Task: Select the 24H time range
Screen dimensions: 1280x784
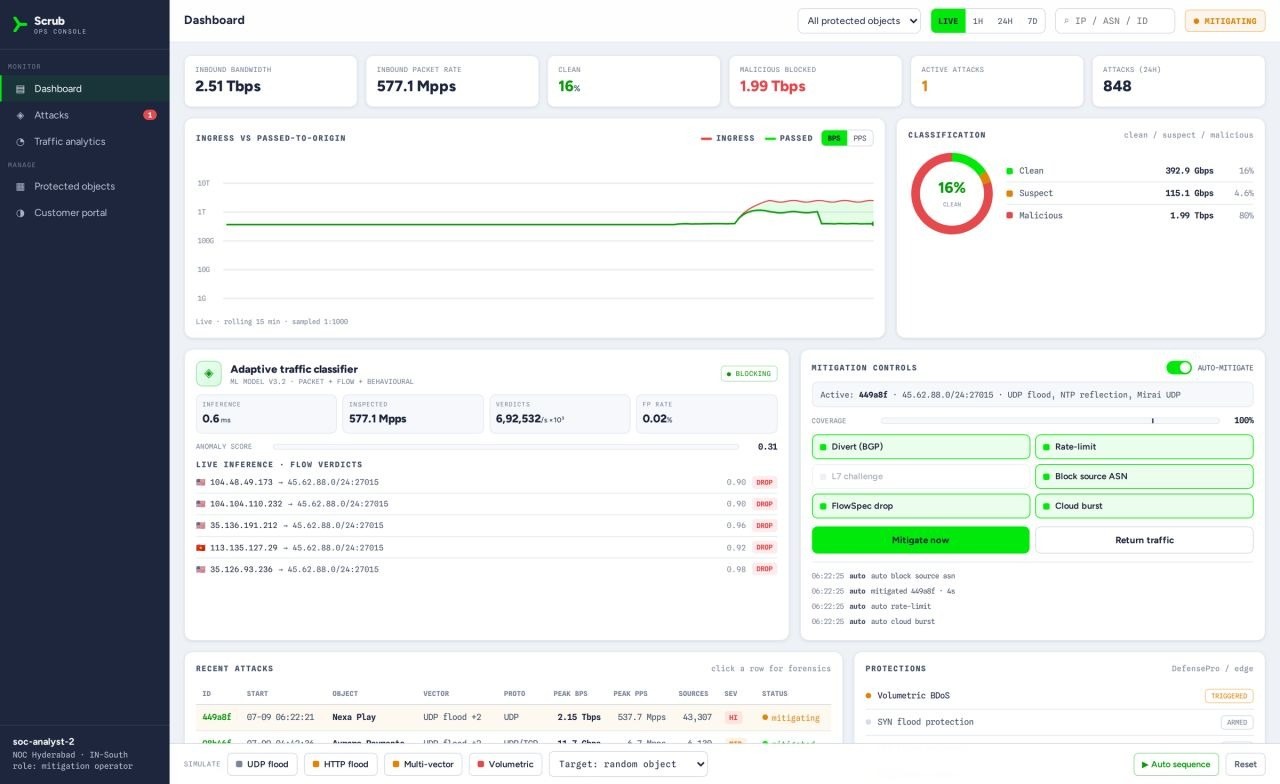Action: pos(1005,21)
